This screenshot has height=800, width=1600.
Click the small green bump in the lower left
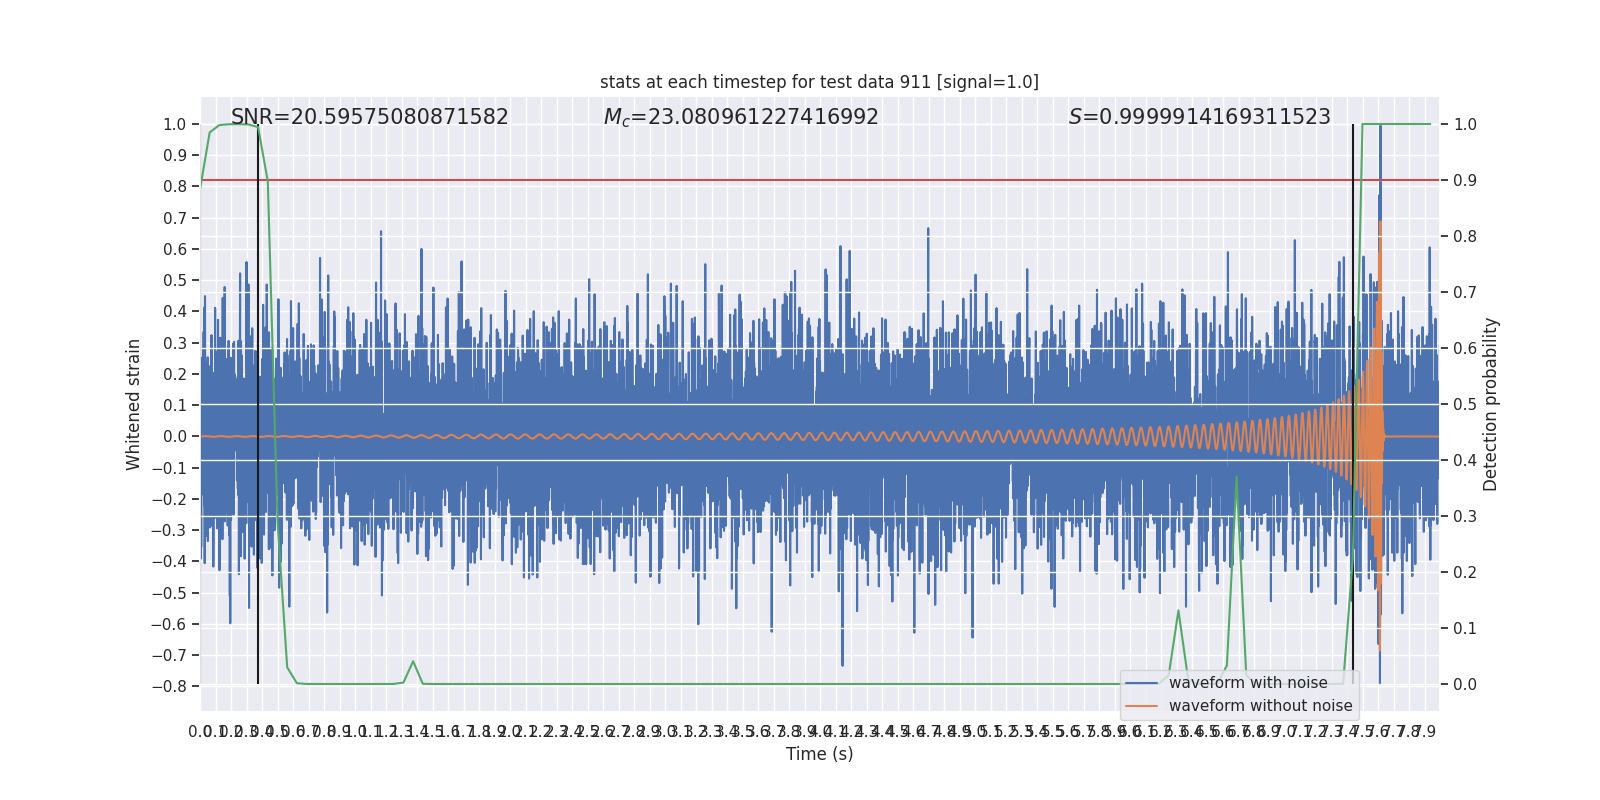tap(413, 662)
